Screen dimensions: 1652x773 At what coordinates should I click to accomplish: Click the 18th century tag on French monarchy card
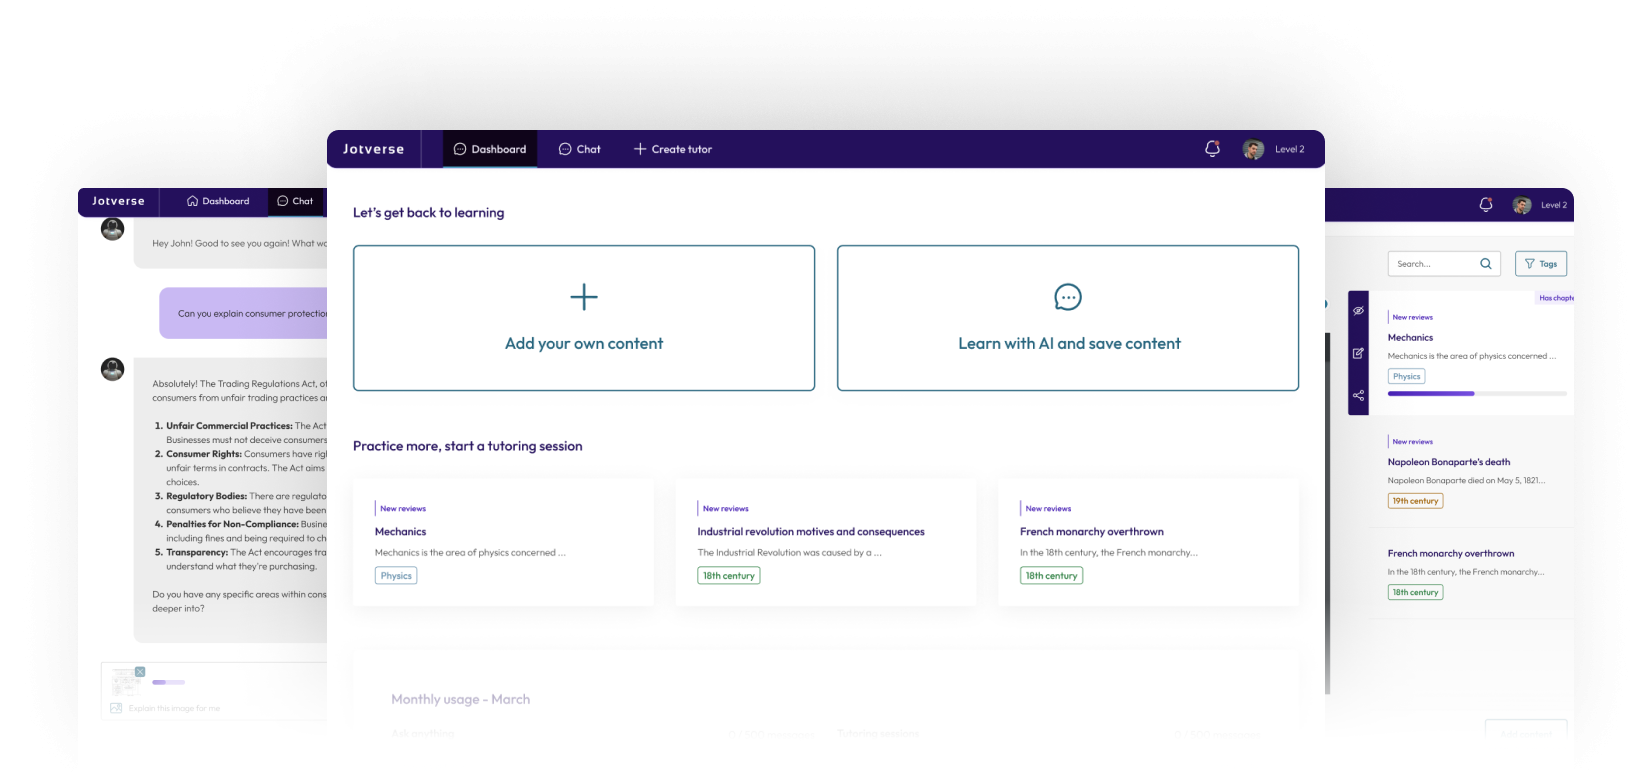(x=1051, y=576)
